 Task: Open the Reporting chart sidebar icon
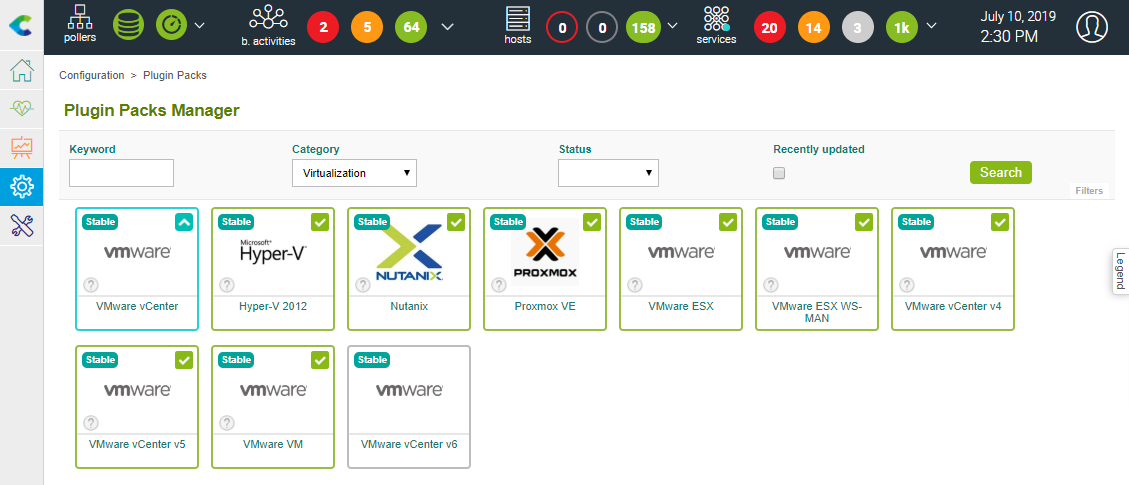pos(22,148)
